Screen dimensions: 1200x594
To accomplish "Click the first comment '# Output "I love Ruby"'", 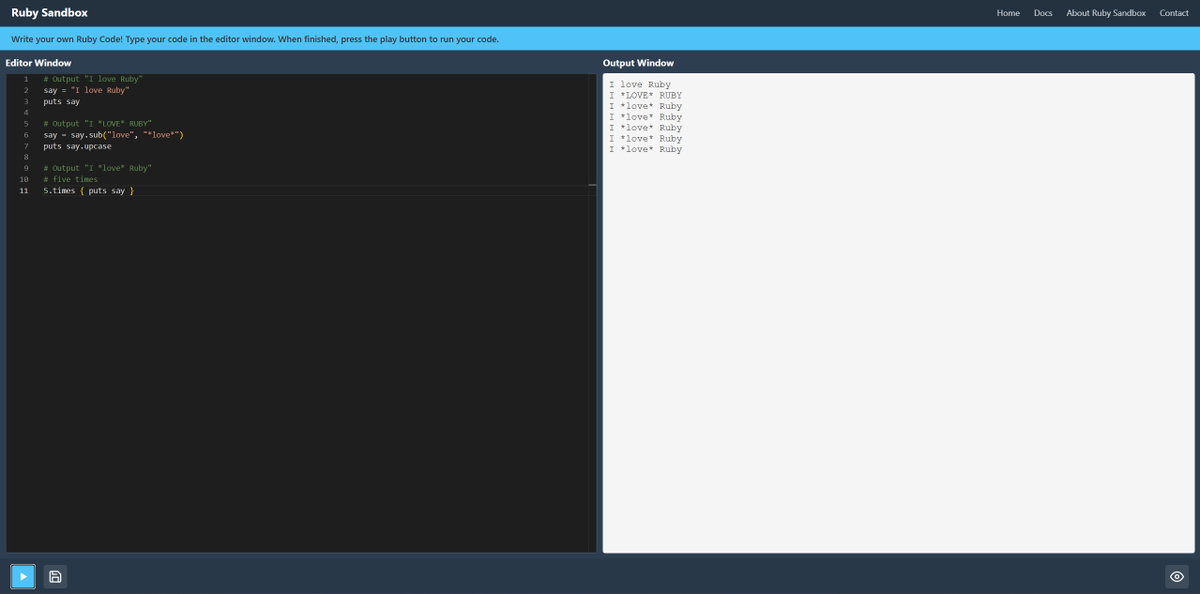I will pyautogui.click(x=93, y=79).
